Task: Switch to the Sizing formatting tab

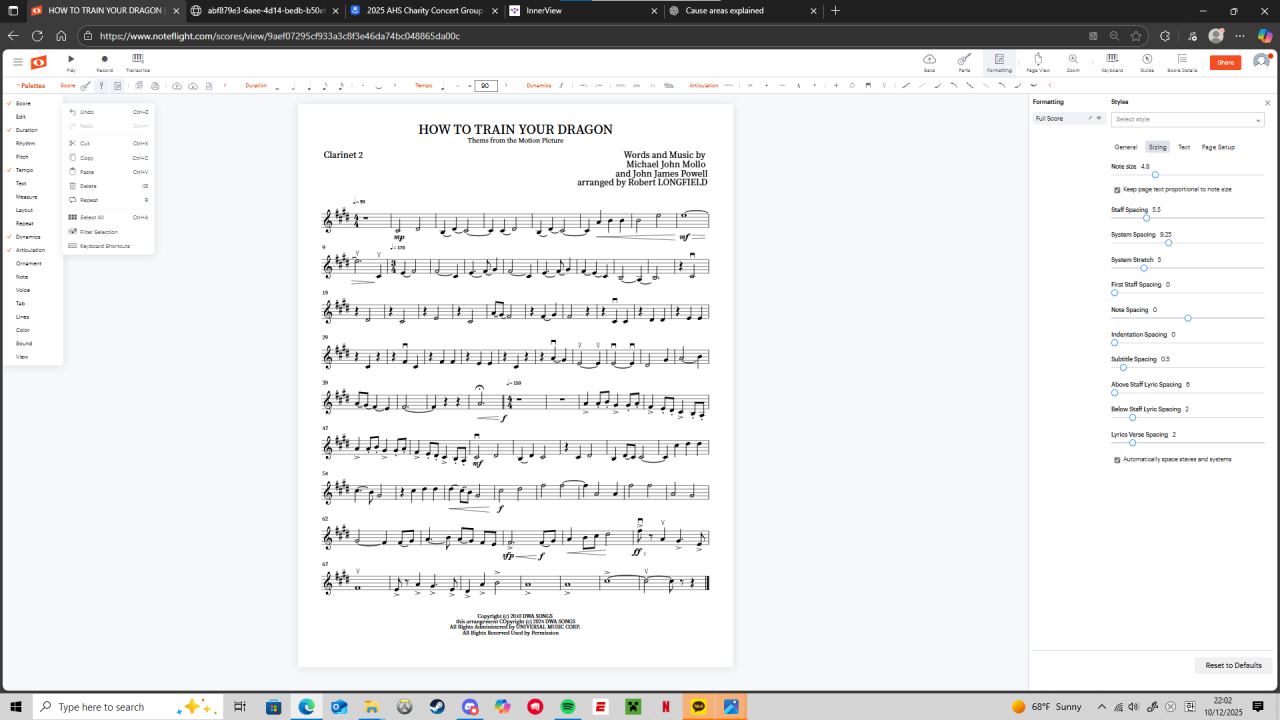Action: (1157, 147)
